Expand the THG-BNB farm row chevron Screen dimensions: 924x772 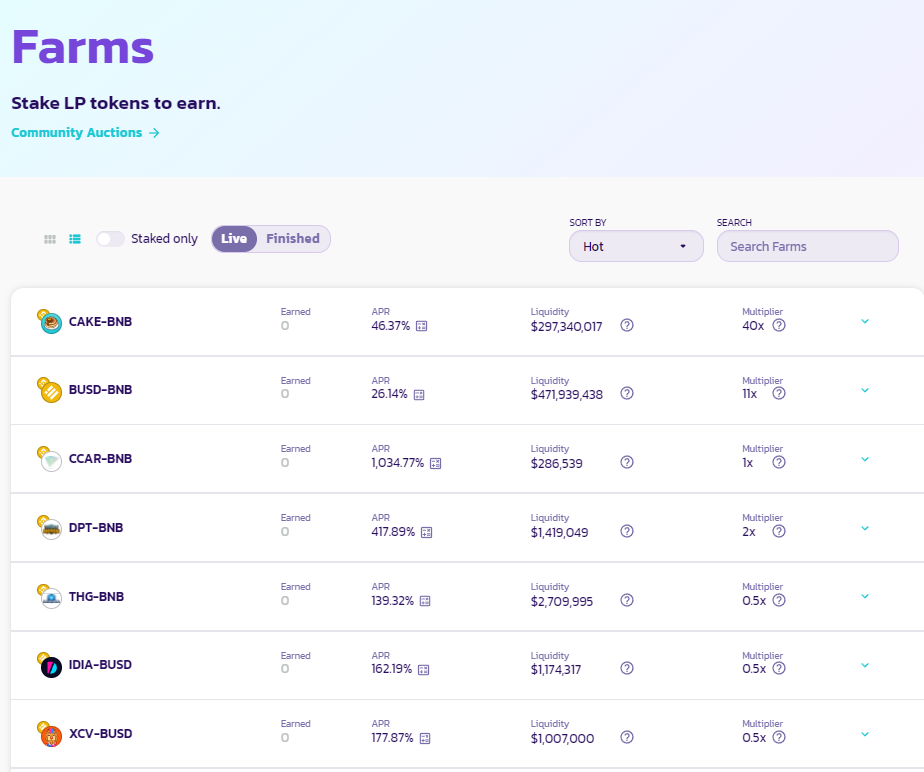[x=865, y=596]
